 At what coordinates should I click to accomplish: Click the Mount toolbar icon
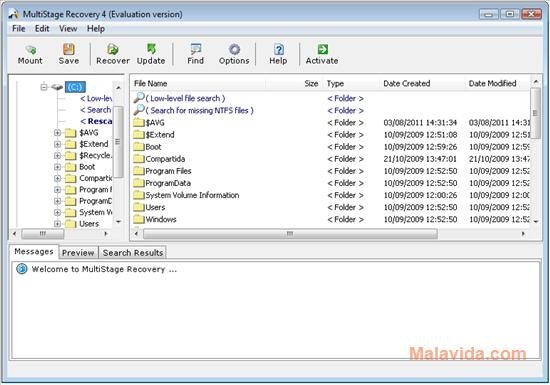(30, 49)
